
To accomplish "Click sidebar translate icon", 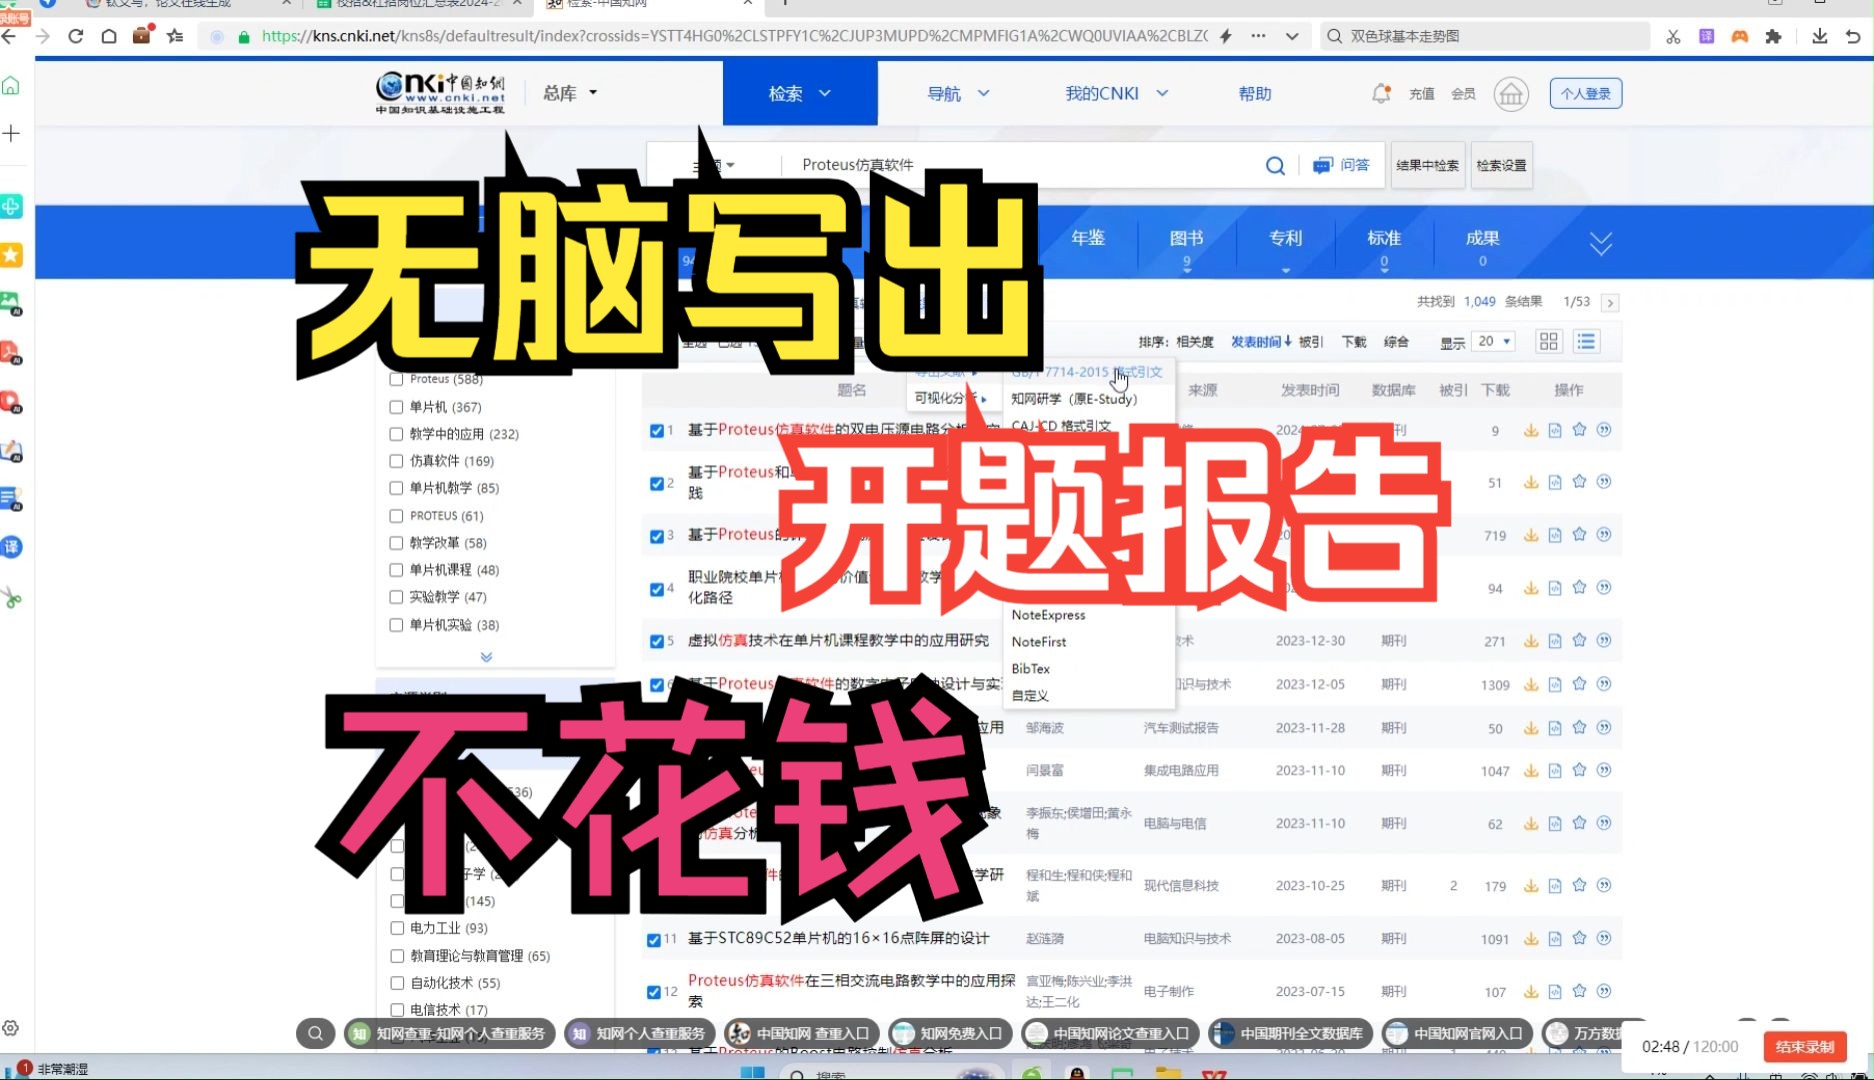I will 12,547.
